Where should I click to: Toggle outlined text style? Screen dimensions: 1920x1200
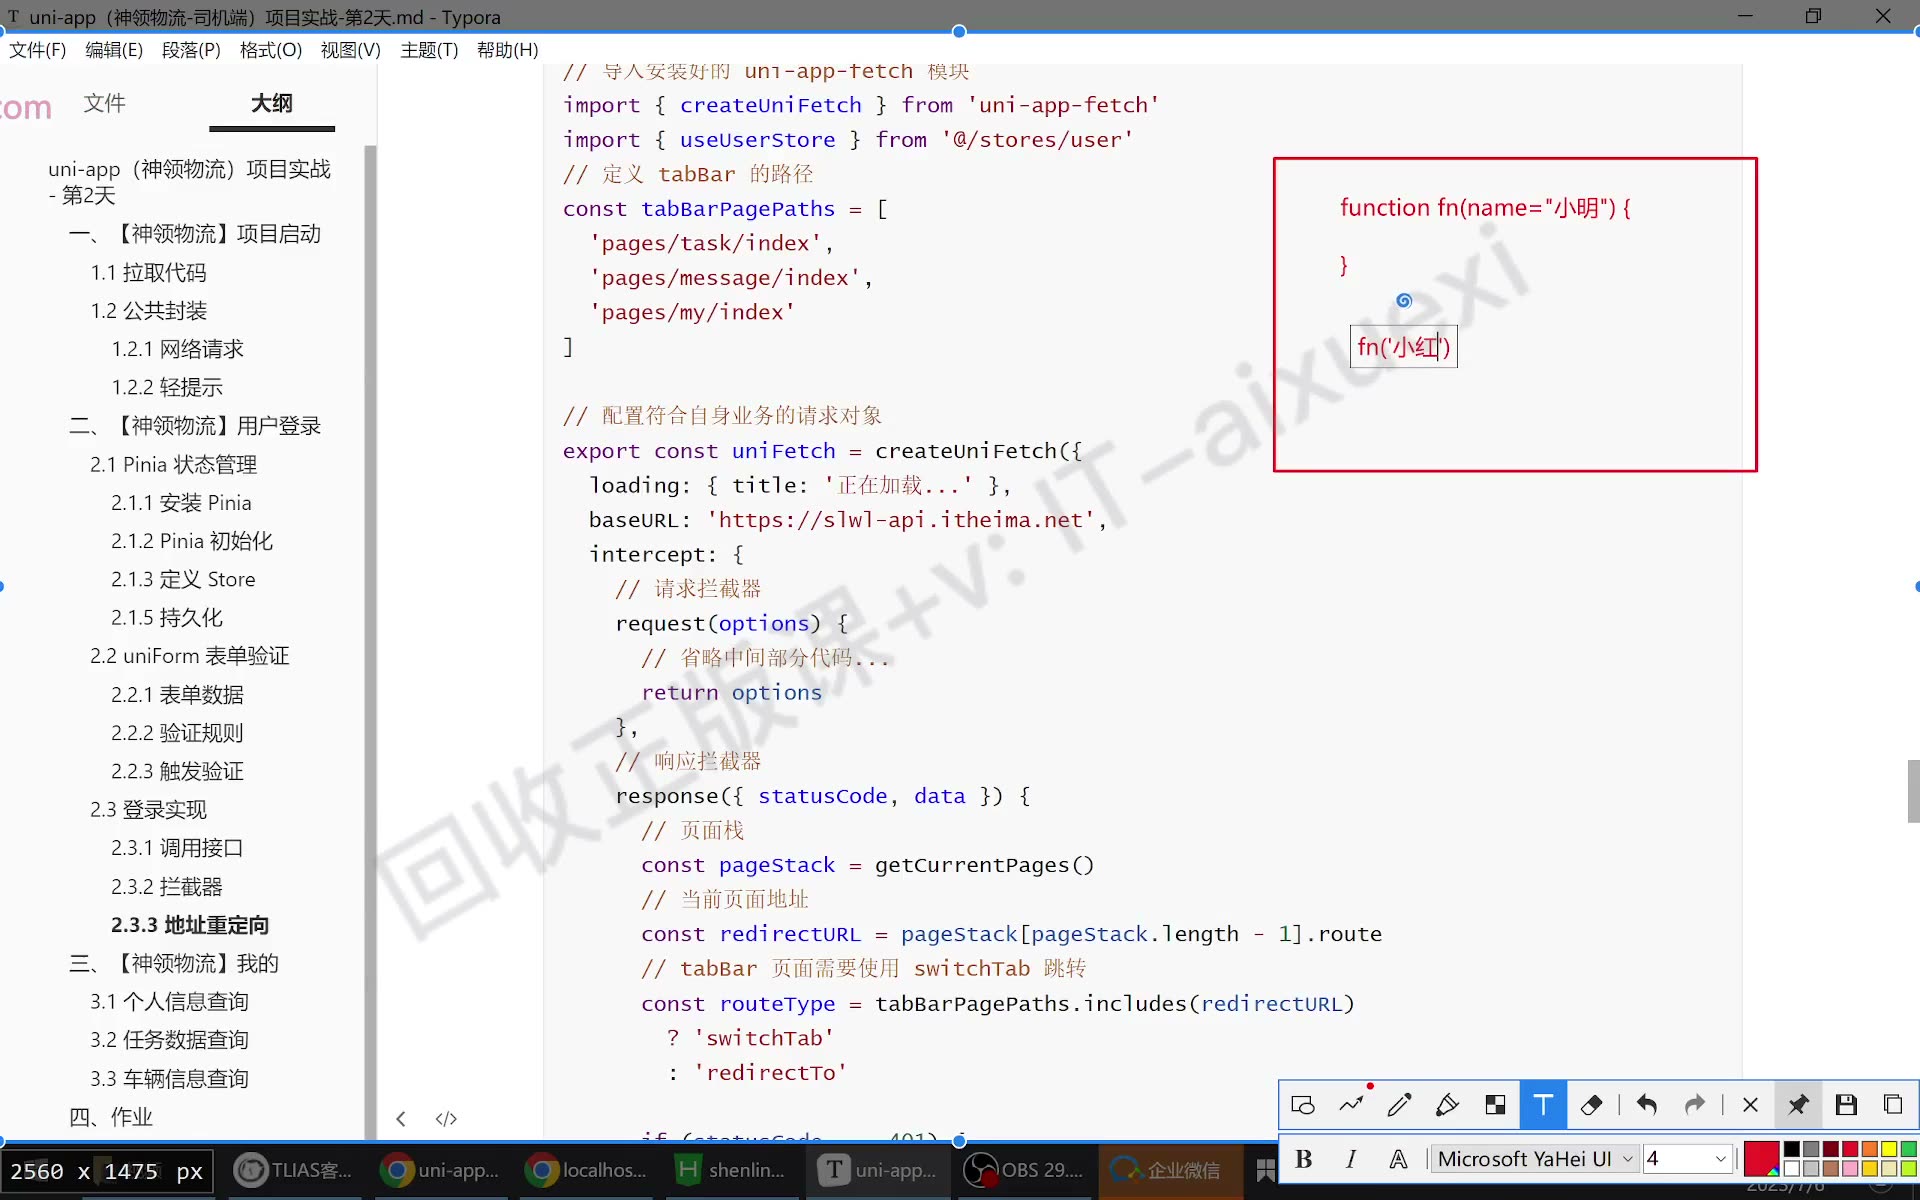1399,1159
